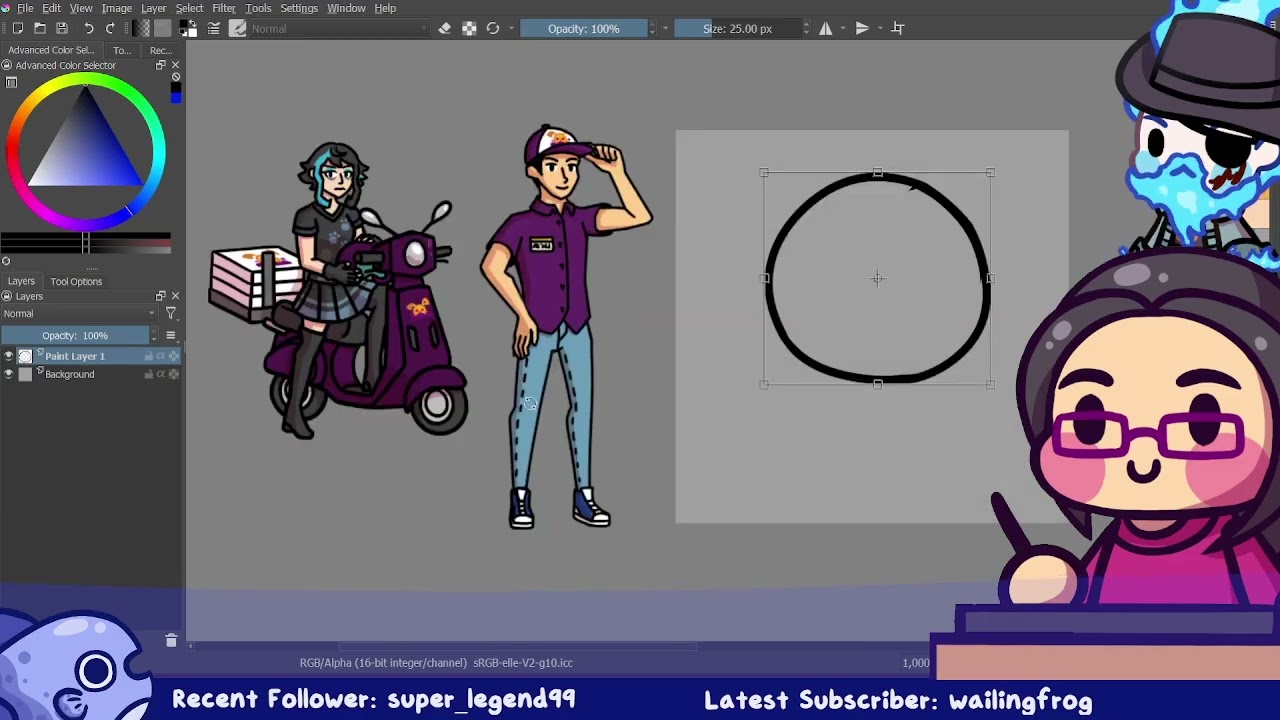Open the Window menu

tap(346, 8)
